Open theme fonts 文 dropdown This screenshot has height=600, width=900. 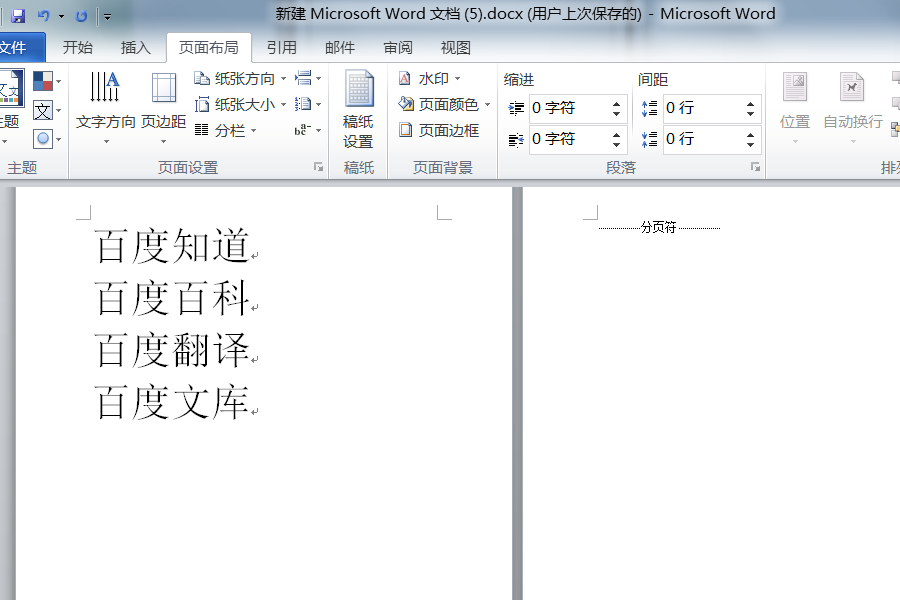47,110
